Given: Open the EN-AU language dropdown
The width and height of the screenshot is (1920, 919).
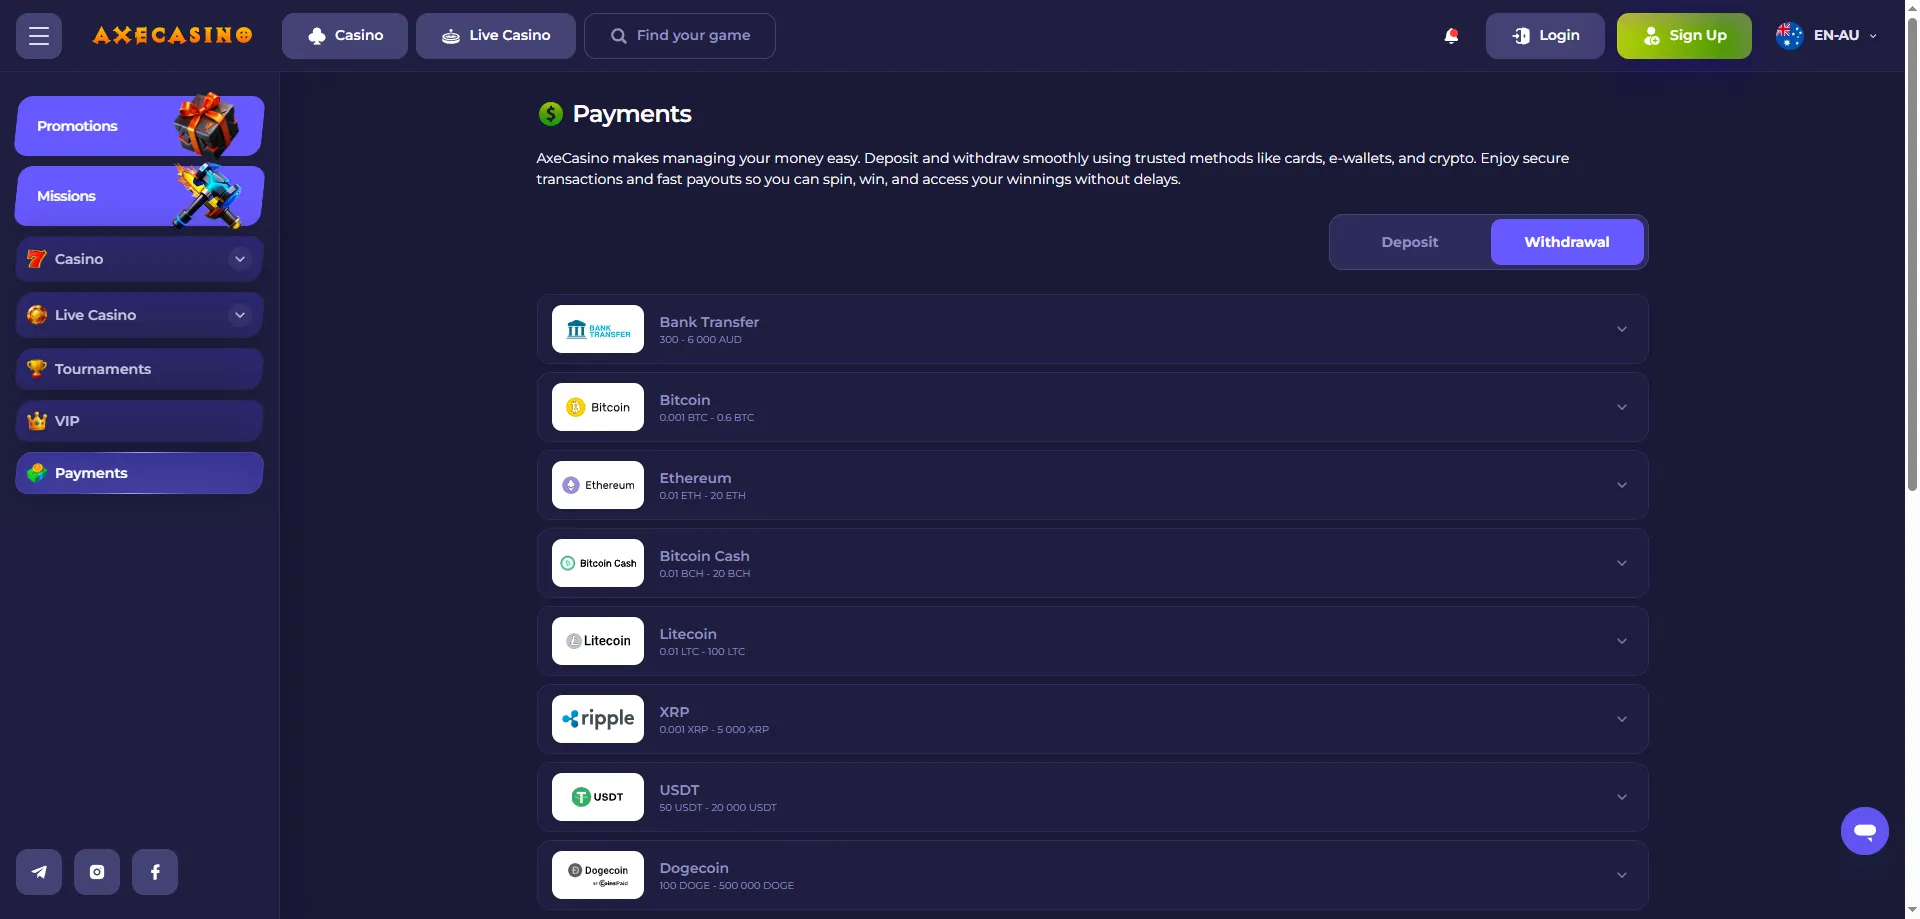Looking at the screenshot, I should [x=1828, y=36].
